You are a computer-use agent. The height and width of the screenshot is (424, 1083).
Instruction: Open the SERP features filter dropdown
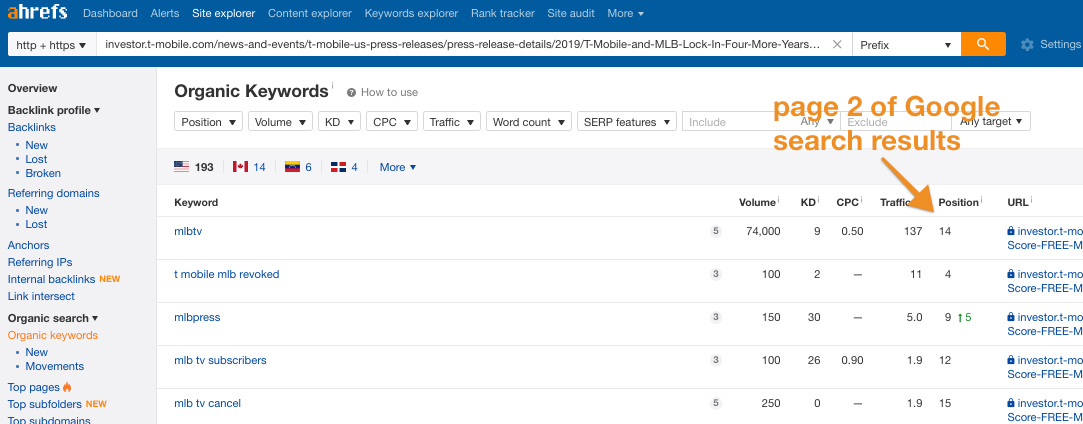coord(627,122)
